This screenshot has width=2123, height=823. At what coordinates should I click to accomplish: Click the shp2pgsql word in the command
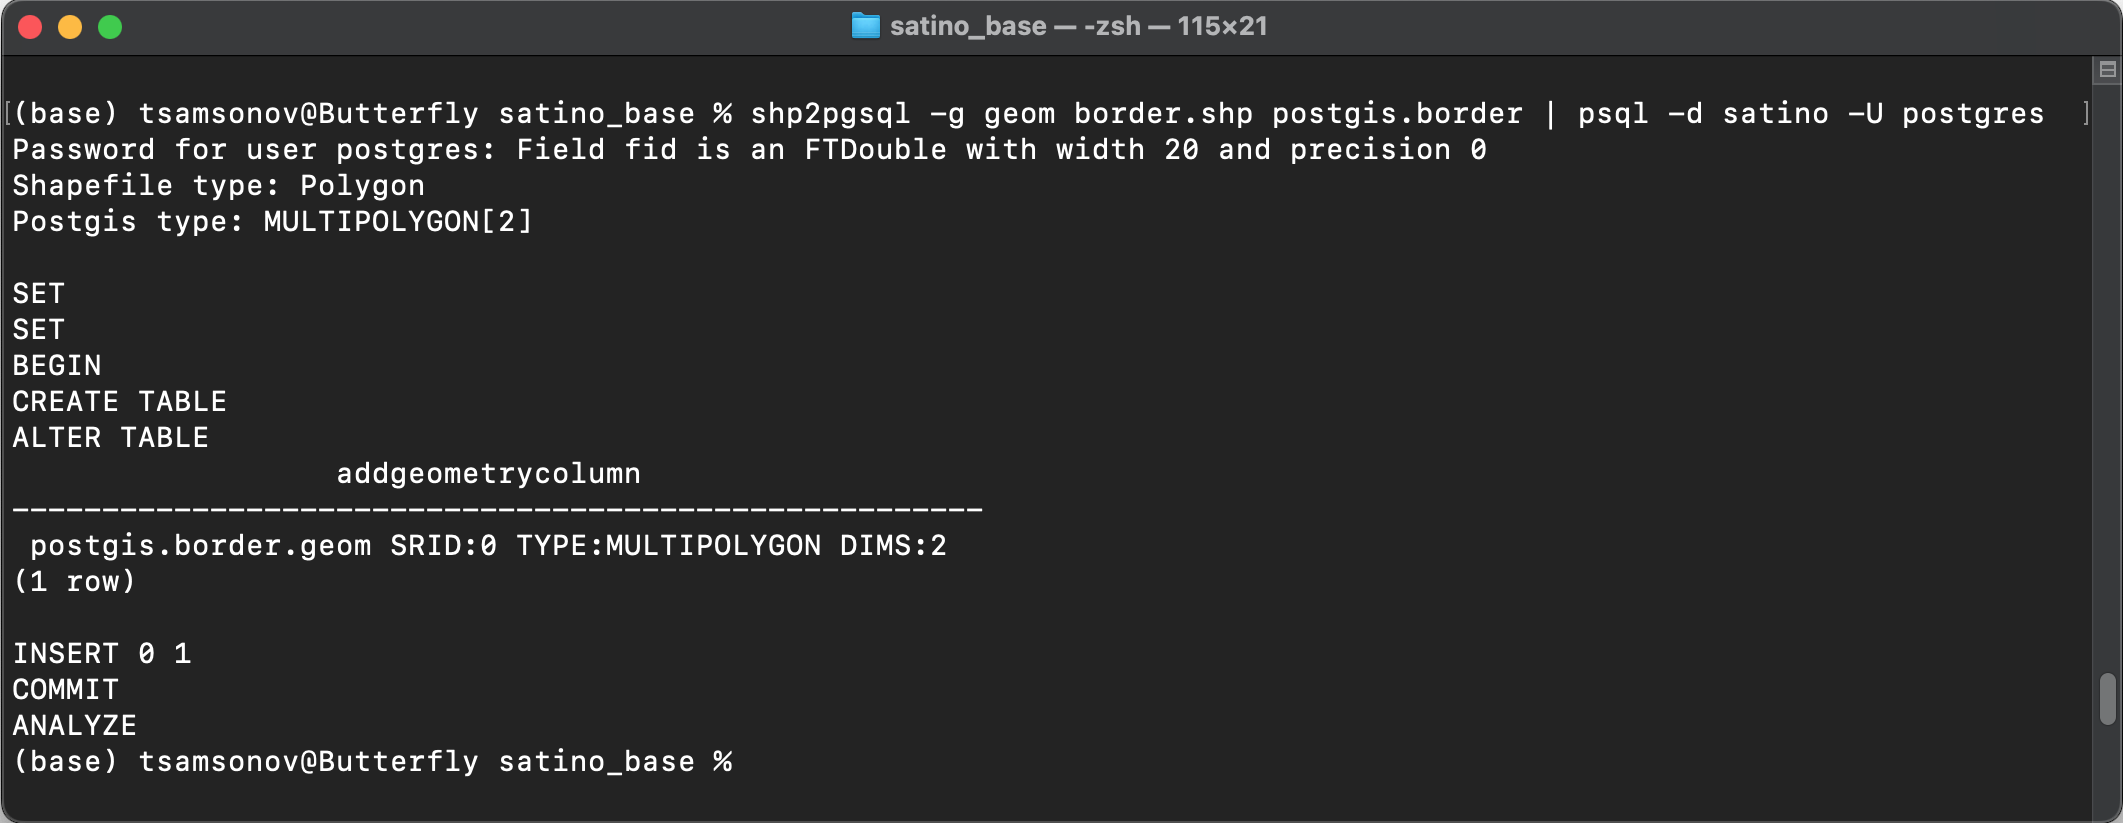[x=830, y=114]
